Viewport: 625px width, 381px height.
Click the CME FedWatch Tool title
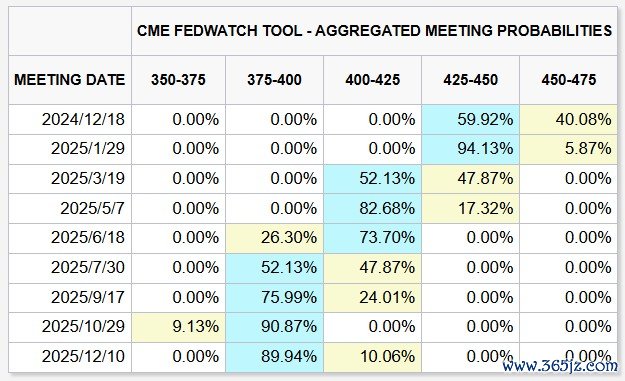tap(374, 31)
